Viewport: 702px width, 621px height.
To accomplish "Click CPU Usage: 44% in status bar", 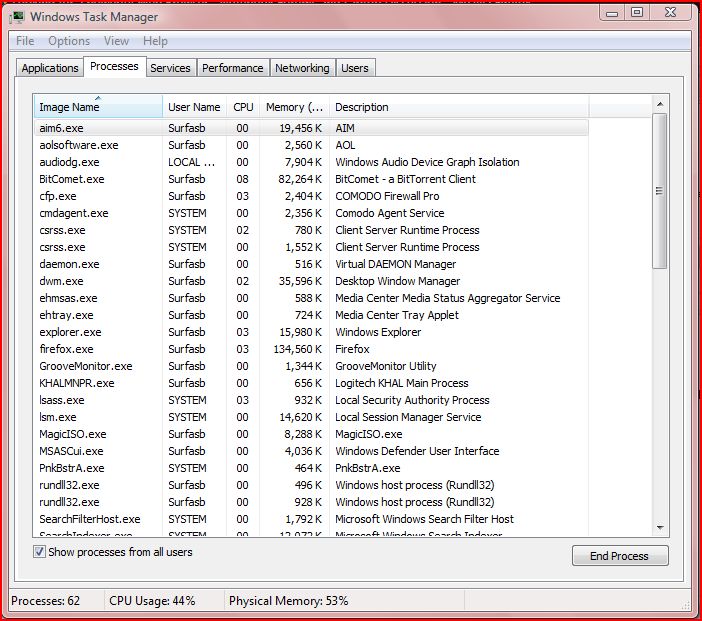I will [x=152, y=601].
